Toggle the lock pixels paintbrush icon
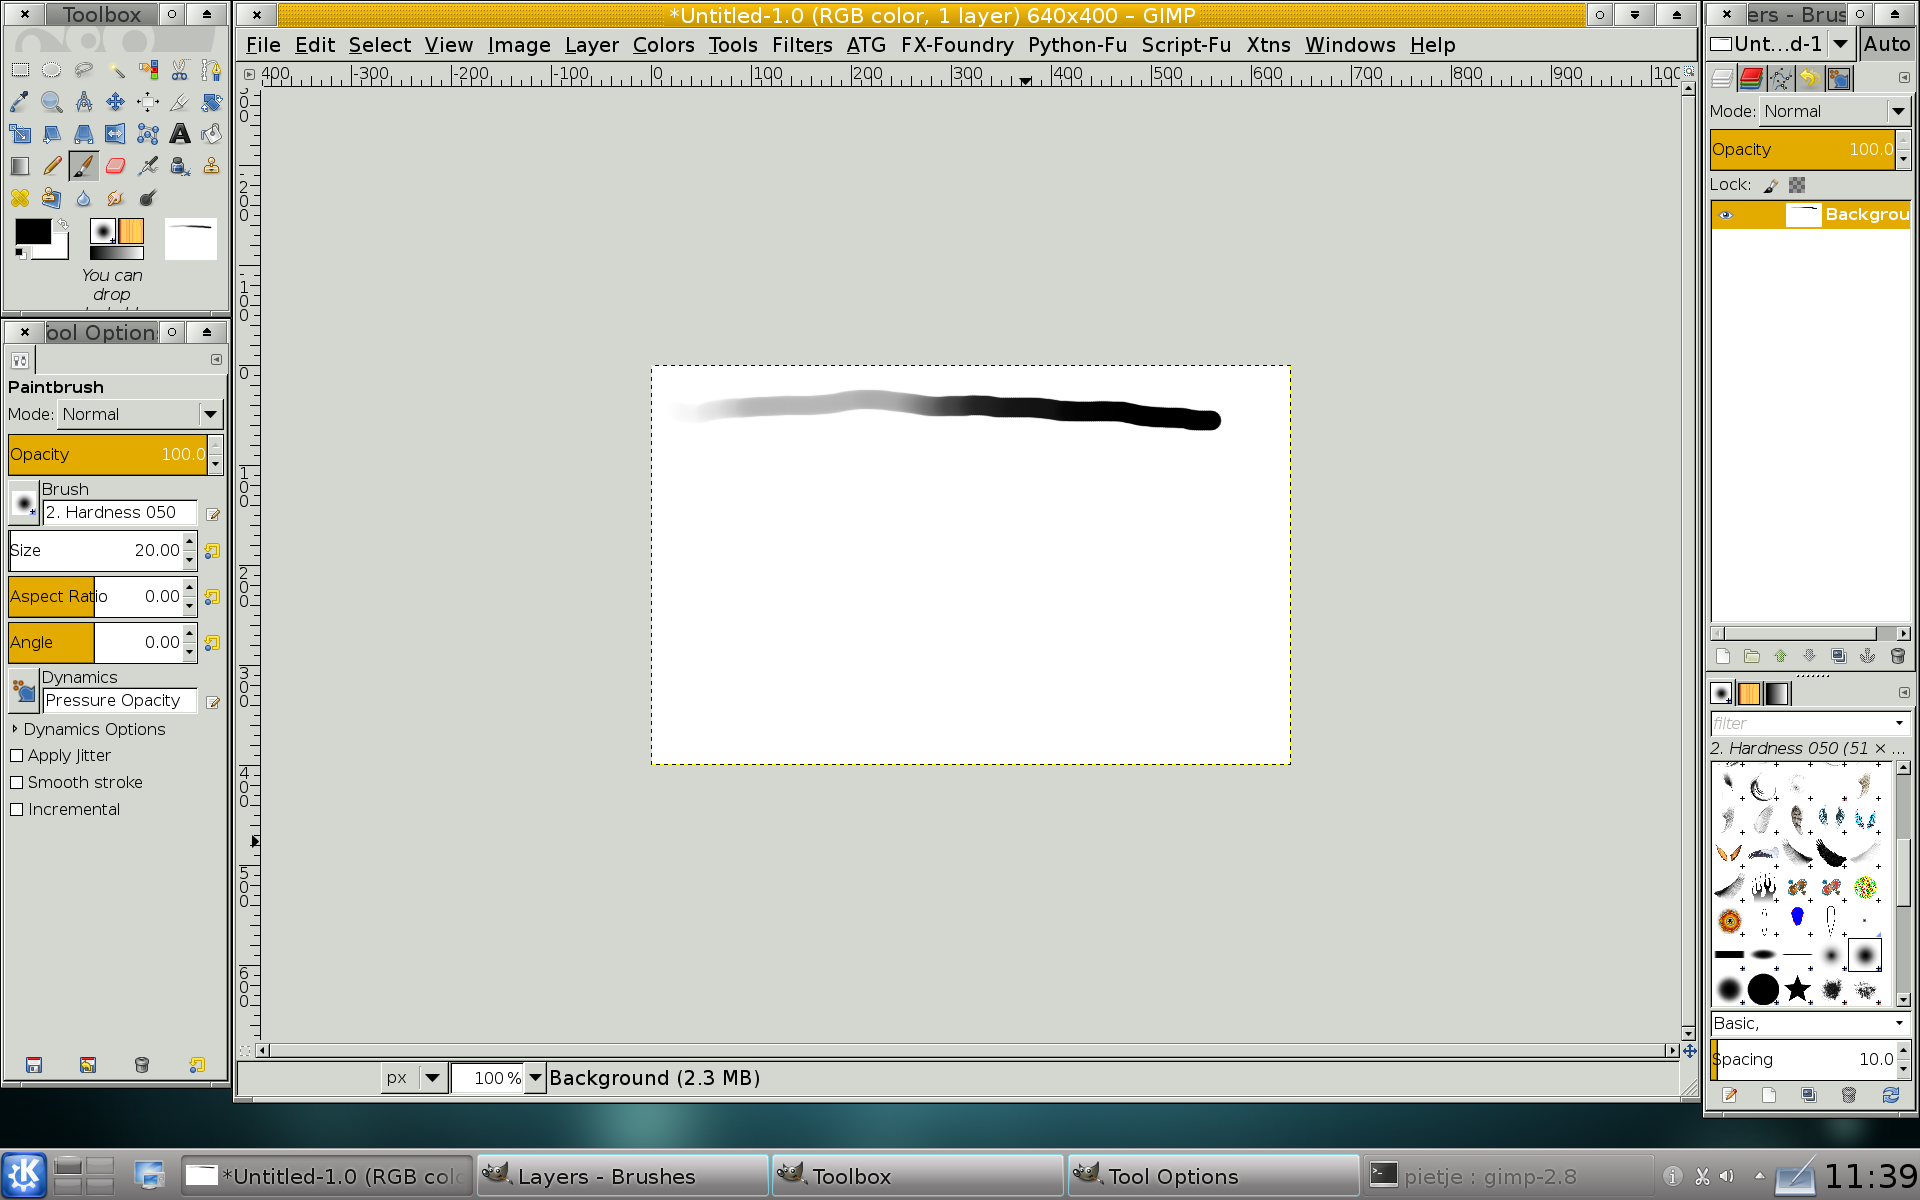1920x1200 pixels. pos(1771,185)
